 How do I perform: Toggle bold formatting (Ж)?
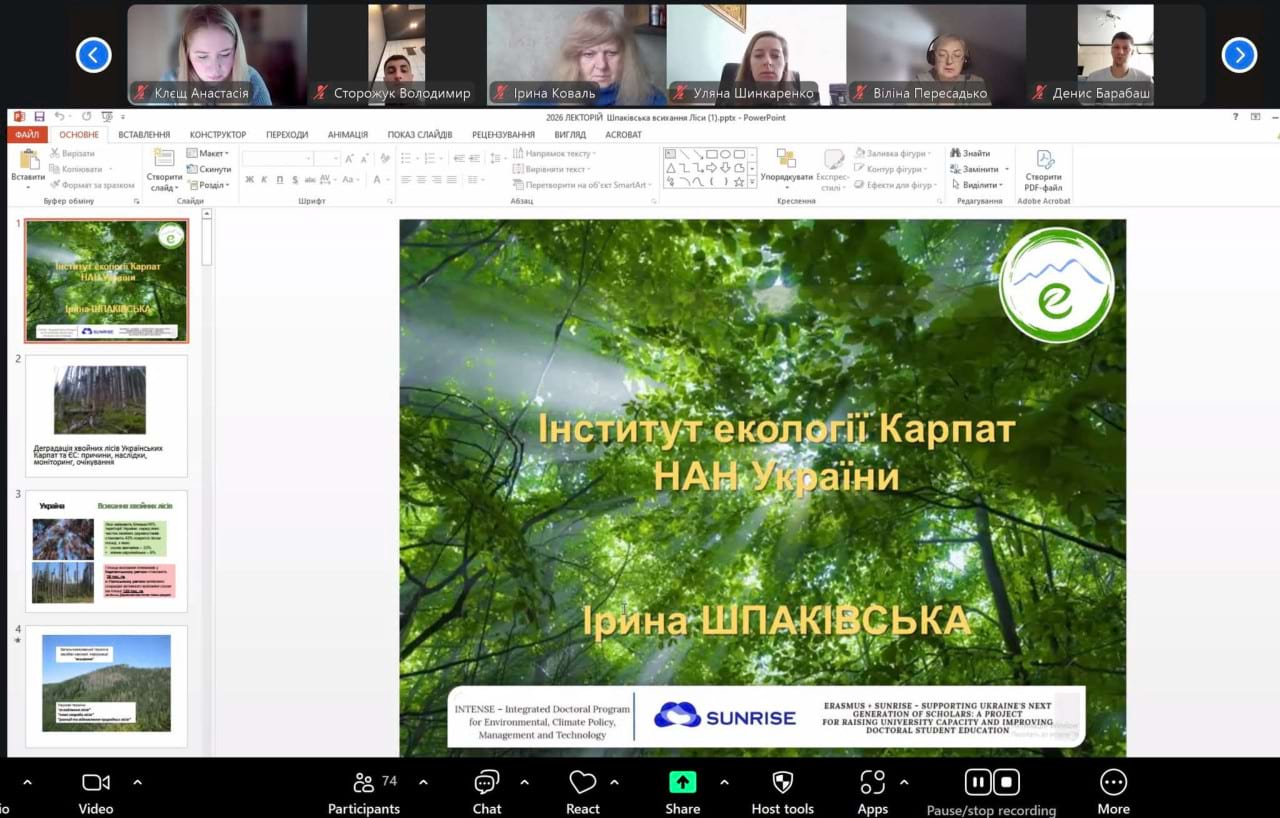249,180
